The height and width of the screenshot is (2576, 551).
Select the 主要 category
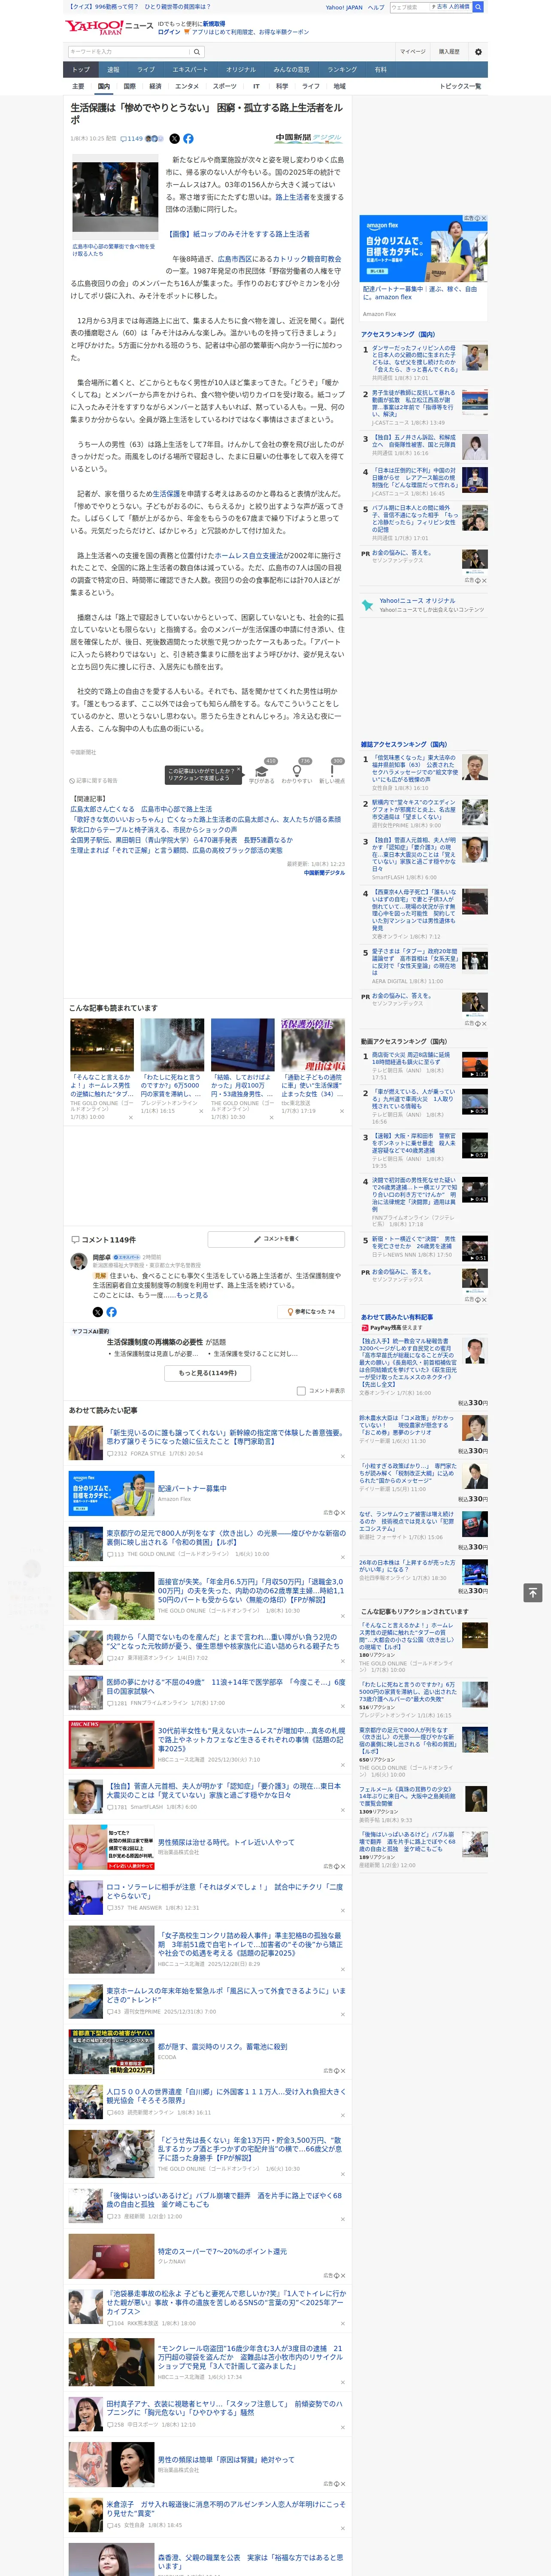click(x=78, y=86)
